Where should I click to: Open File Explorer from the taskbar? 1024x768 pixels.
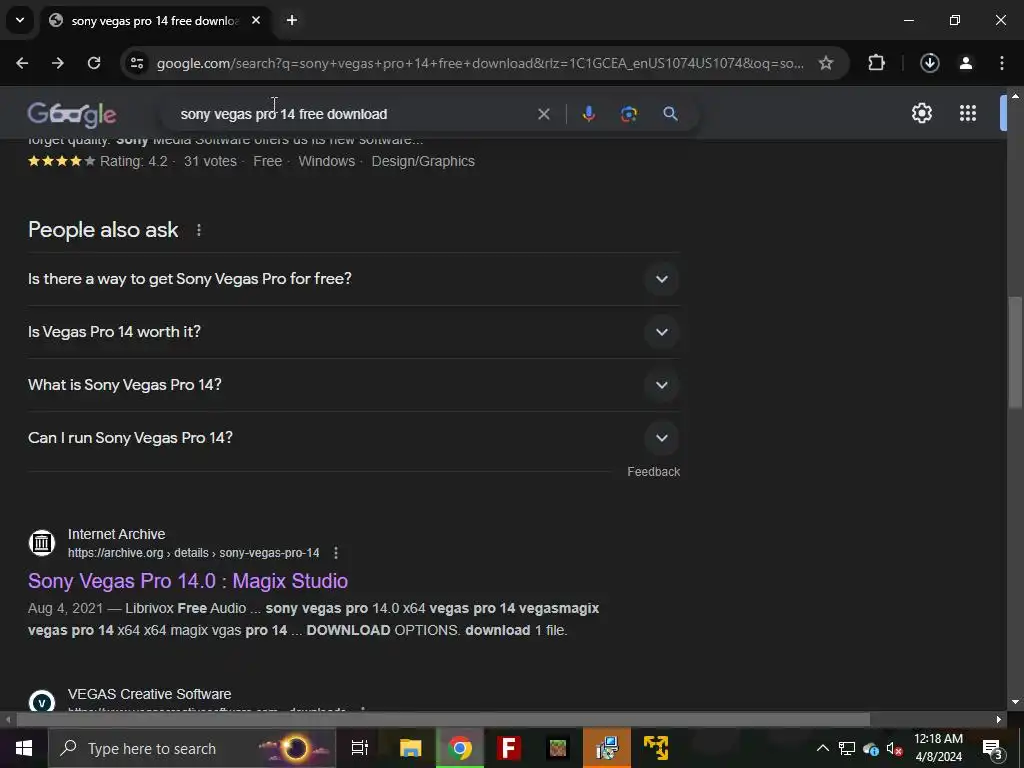(x=410, y=748)
